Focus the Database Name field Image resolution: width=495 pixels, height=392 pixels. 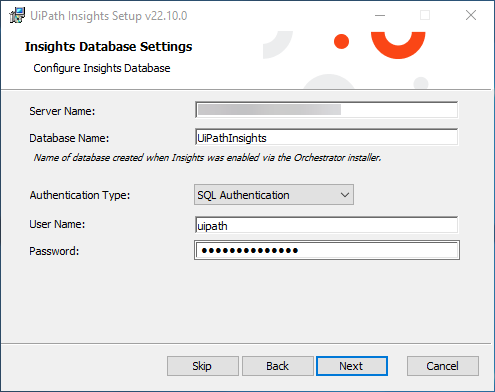pos(327,137)
